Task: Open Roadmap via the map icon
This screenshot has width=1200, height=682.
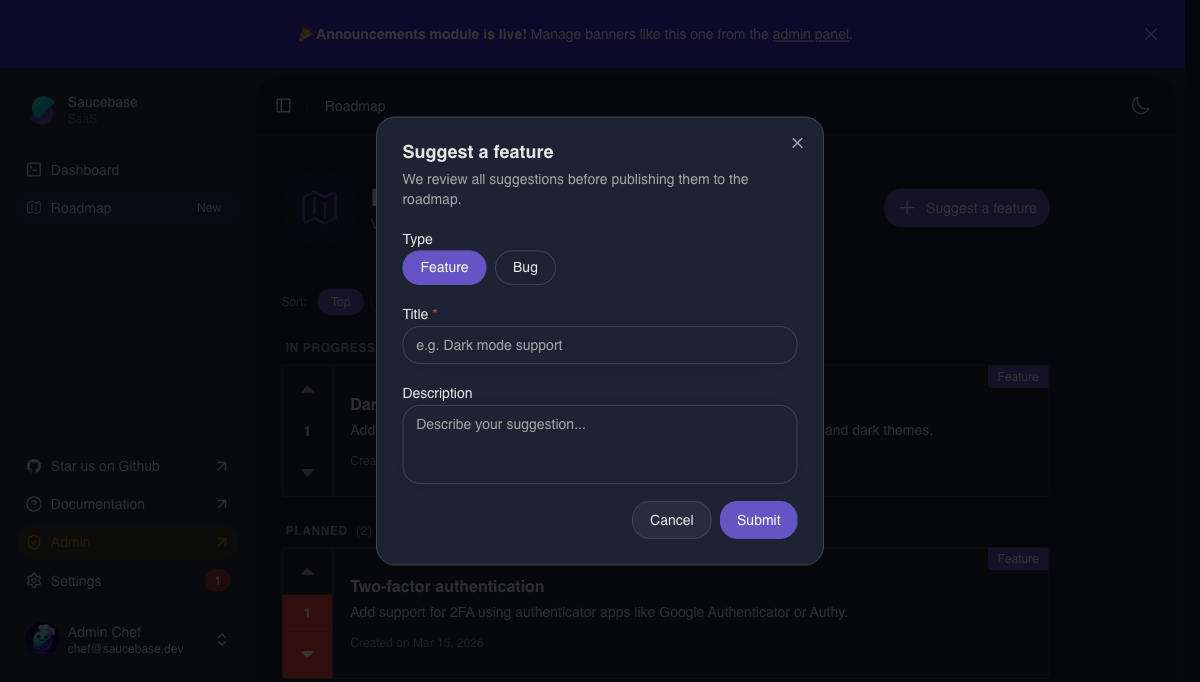Action: pos(33,208)
